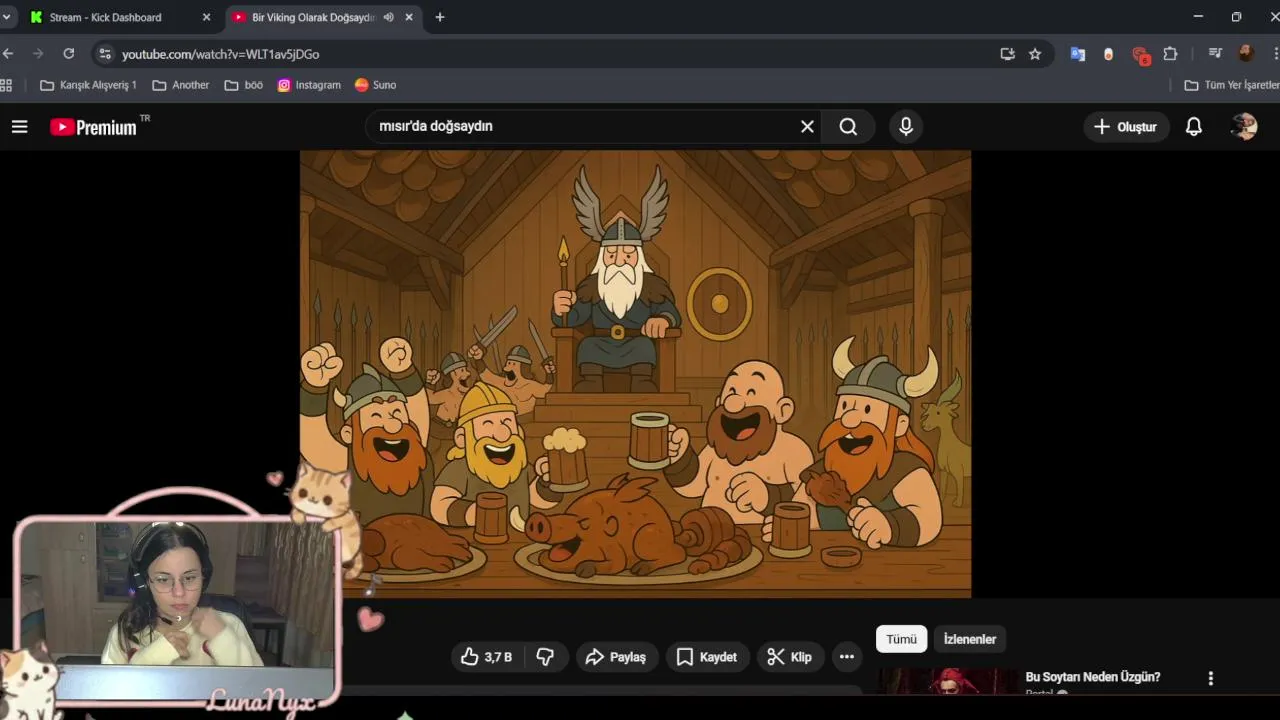1280x720 pixels.
Task: Save the video with 'Kaydet'
Action: pyautogui.click(x=707, y=657)
